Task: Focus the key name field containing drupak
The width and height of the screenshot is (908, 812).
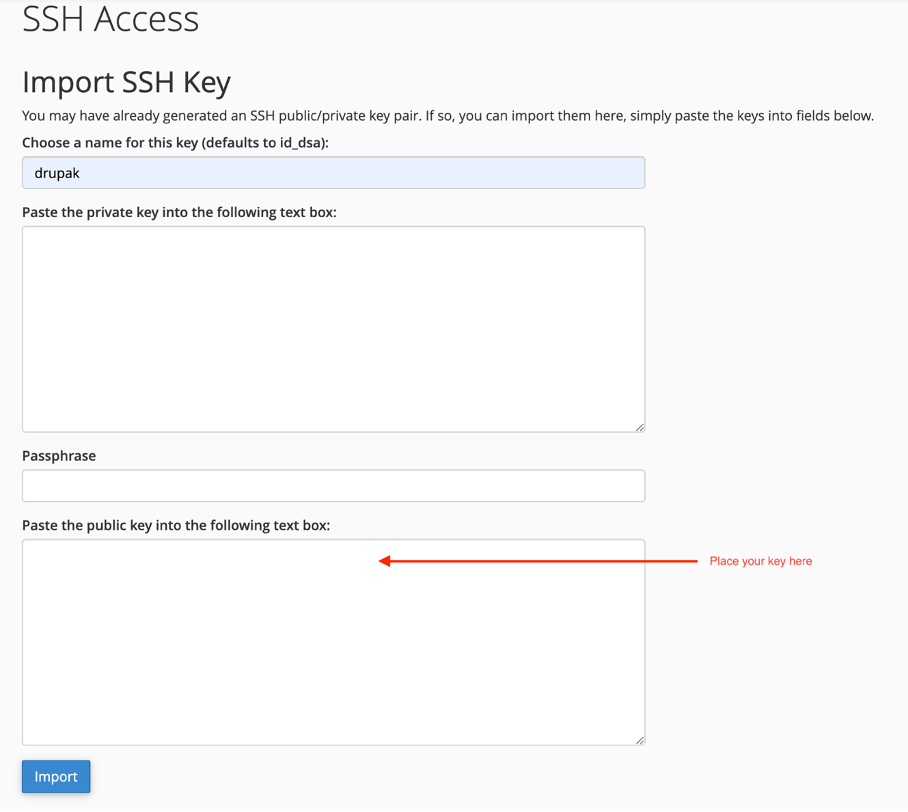Action: tap(333, 173)
